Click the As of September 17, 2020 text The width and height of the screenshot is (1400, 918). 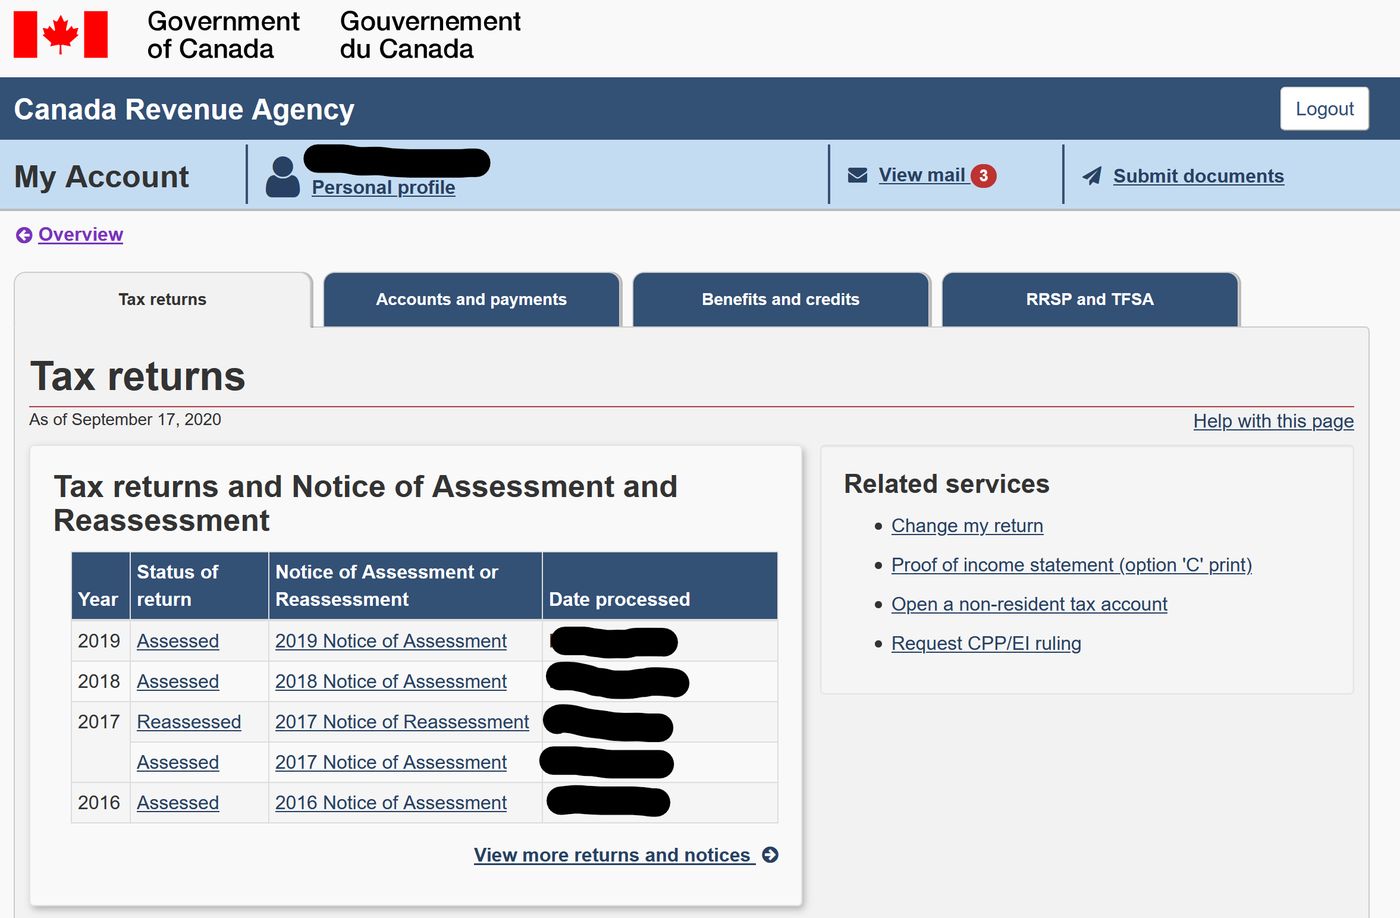coord(125,419)
